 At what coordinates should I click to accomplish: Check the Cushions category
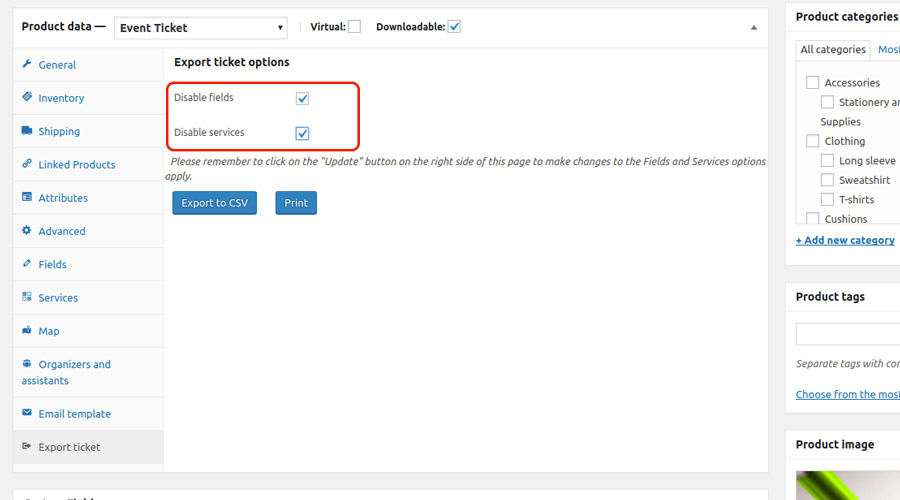click(x=812, y=218)
